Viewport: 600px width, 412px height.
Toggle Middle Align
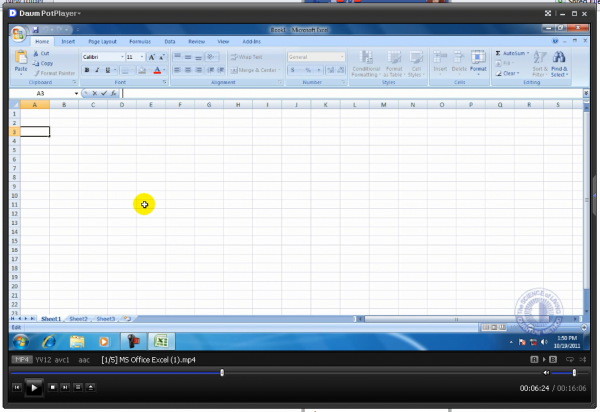coord(188,57)
